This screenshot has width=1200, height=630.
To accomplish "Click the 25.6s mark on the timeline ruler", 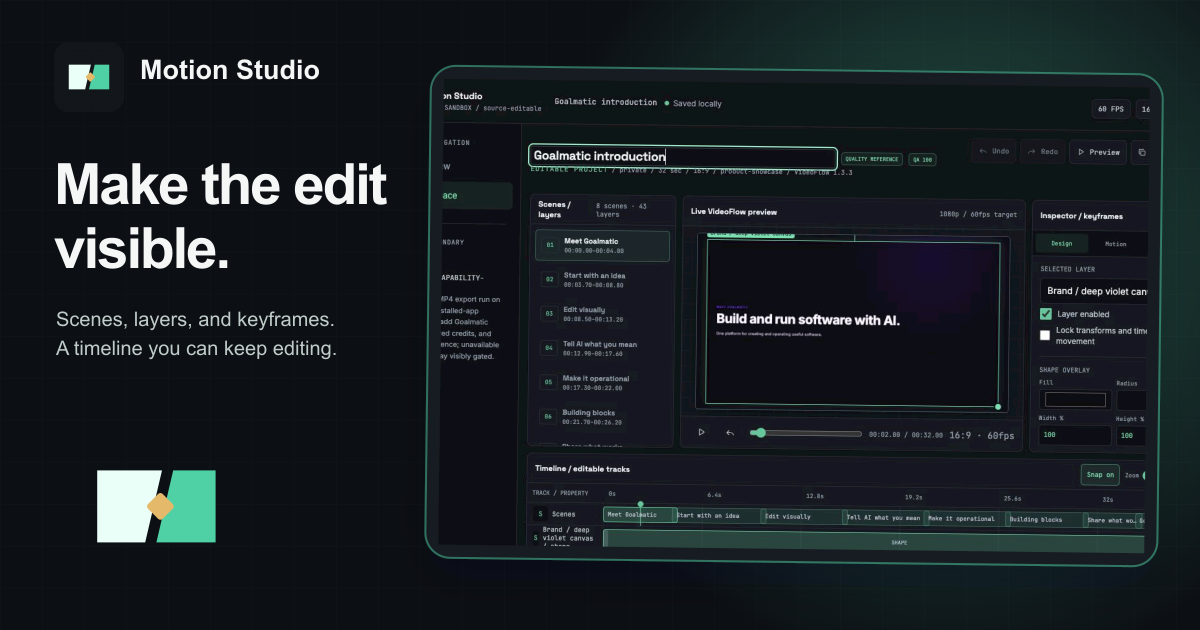I will [x=1012, y=497].
